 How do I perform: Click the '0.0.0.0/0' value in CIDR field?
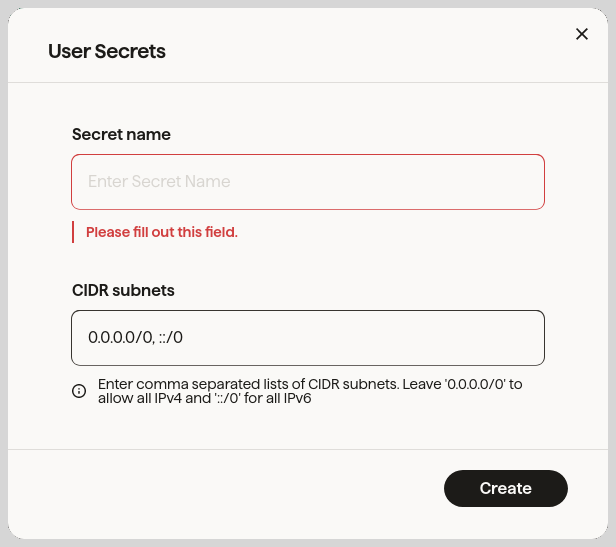120,338
